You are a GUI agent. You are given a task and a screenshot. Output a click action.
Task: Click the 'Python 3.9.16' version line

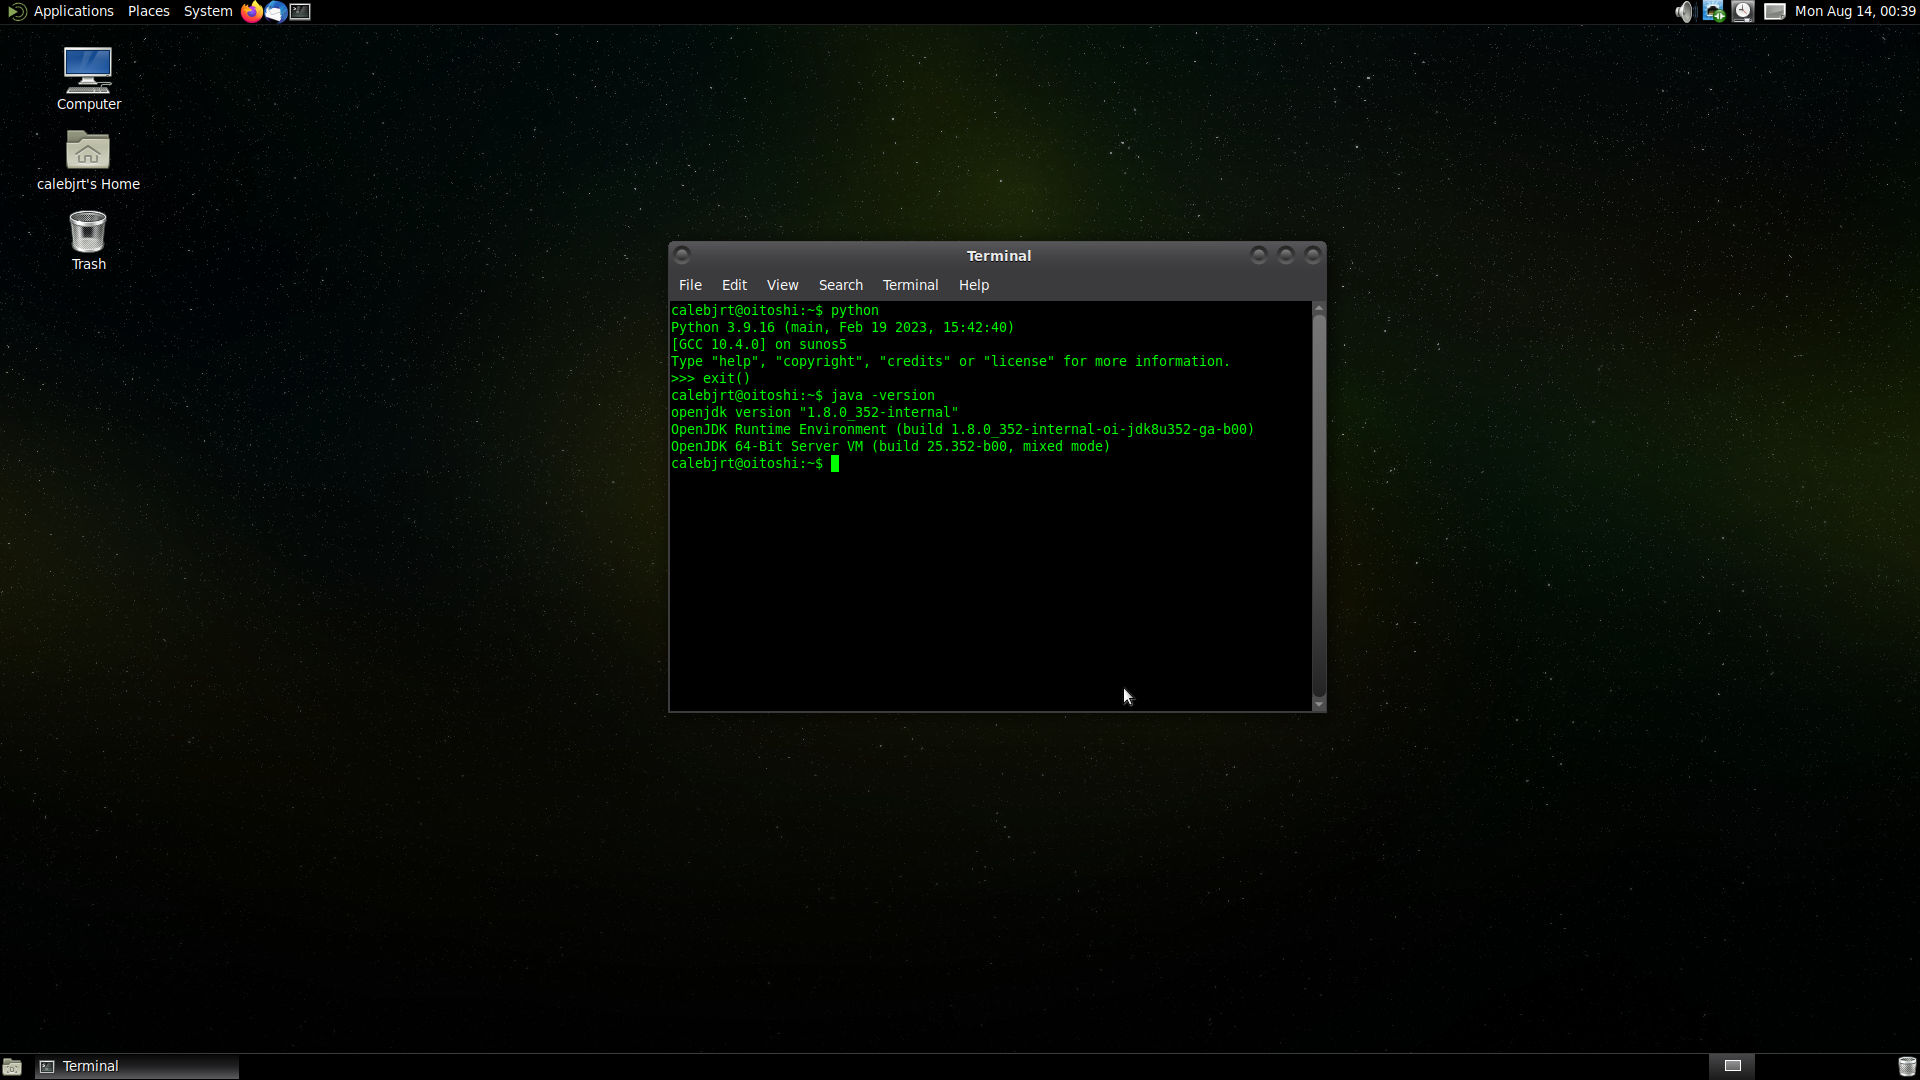(842, 327)
